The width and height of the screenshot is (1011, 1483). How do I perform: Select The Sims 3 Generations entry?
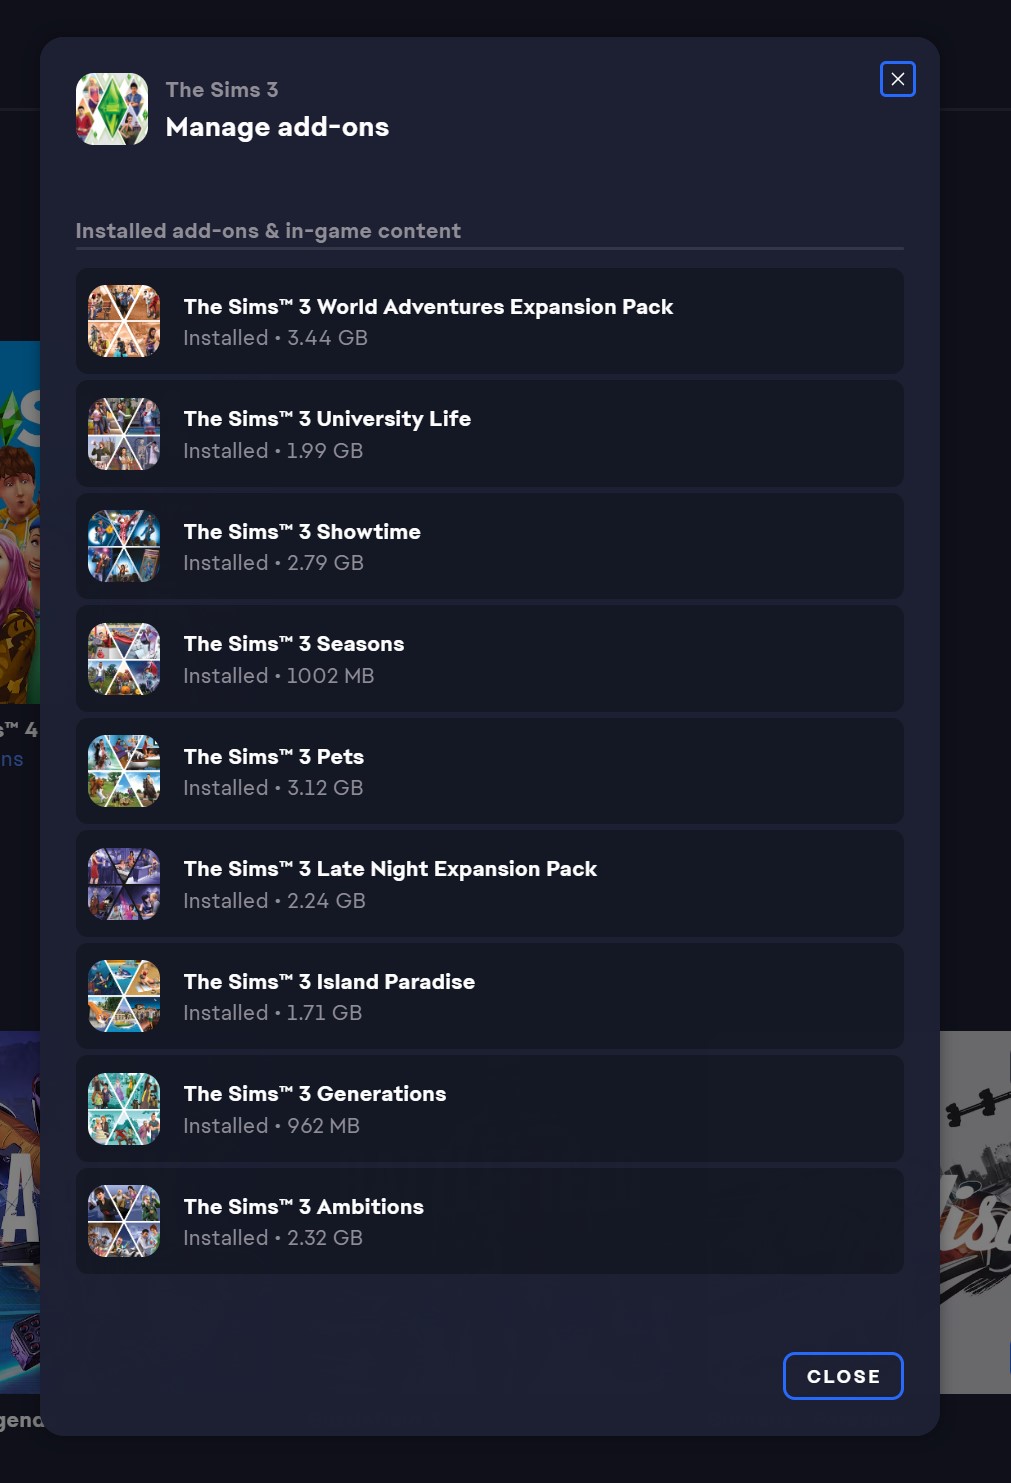tap(490, 1109)
